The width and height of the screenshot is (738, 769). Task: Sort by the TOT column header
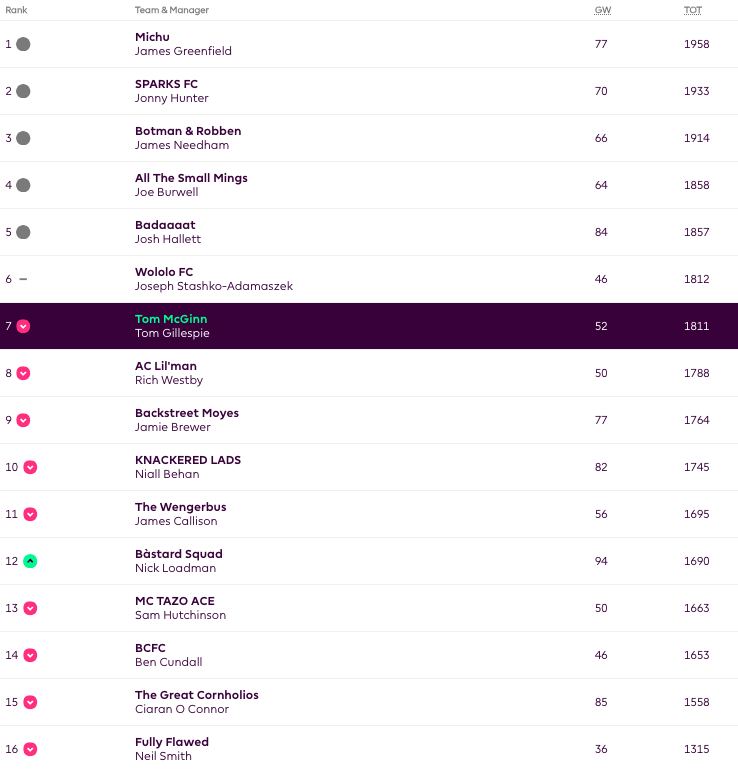click(692, 10)
